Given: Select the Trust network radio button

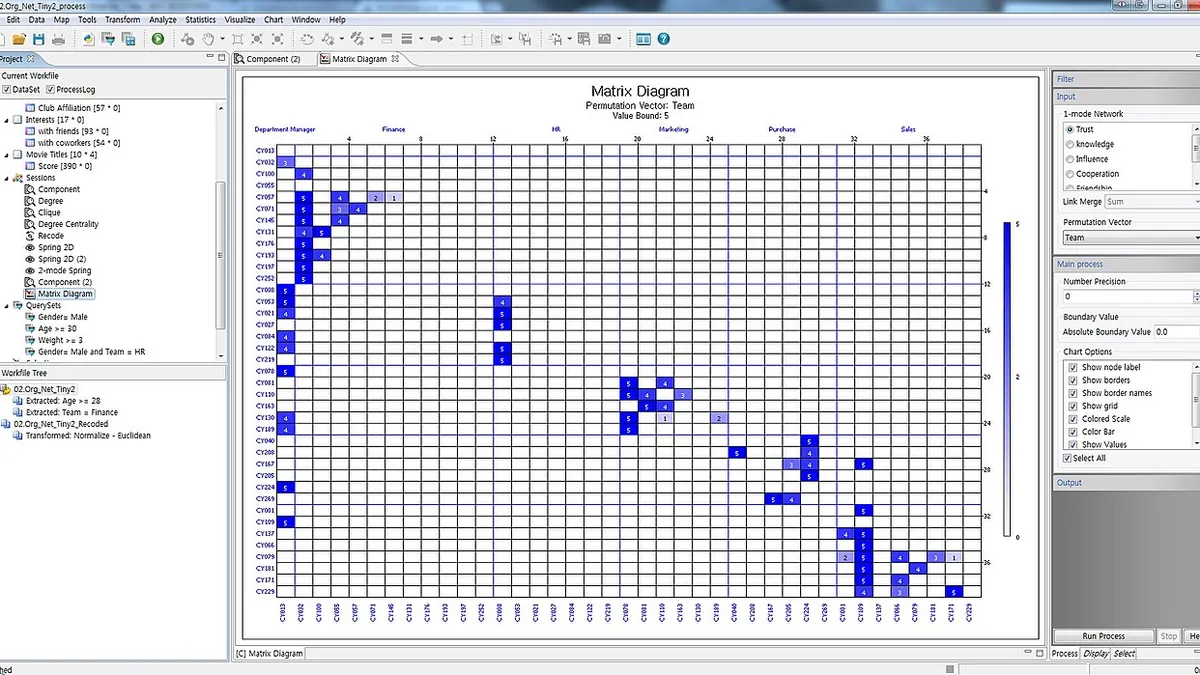Looking at the screenshot, I should click(1070, 130).
